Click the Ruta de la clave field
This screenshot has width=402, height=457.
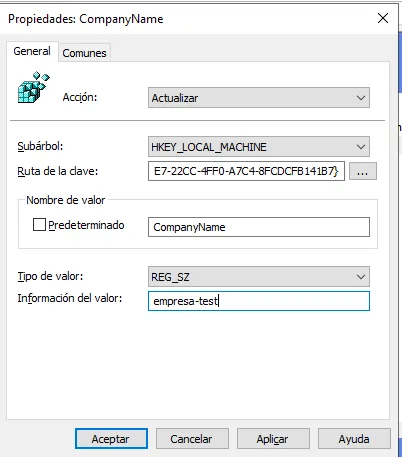point(246,171)
